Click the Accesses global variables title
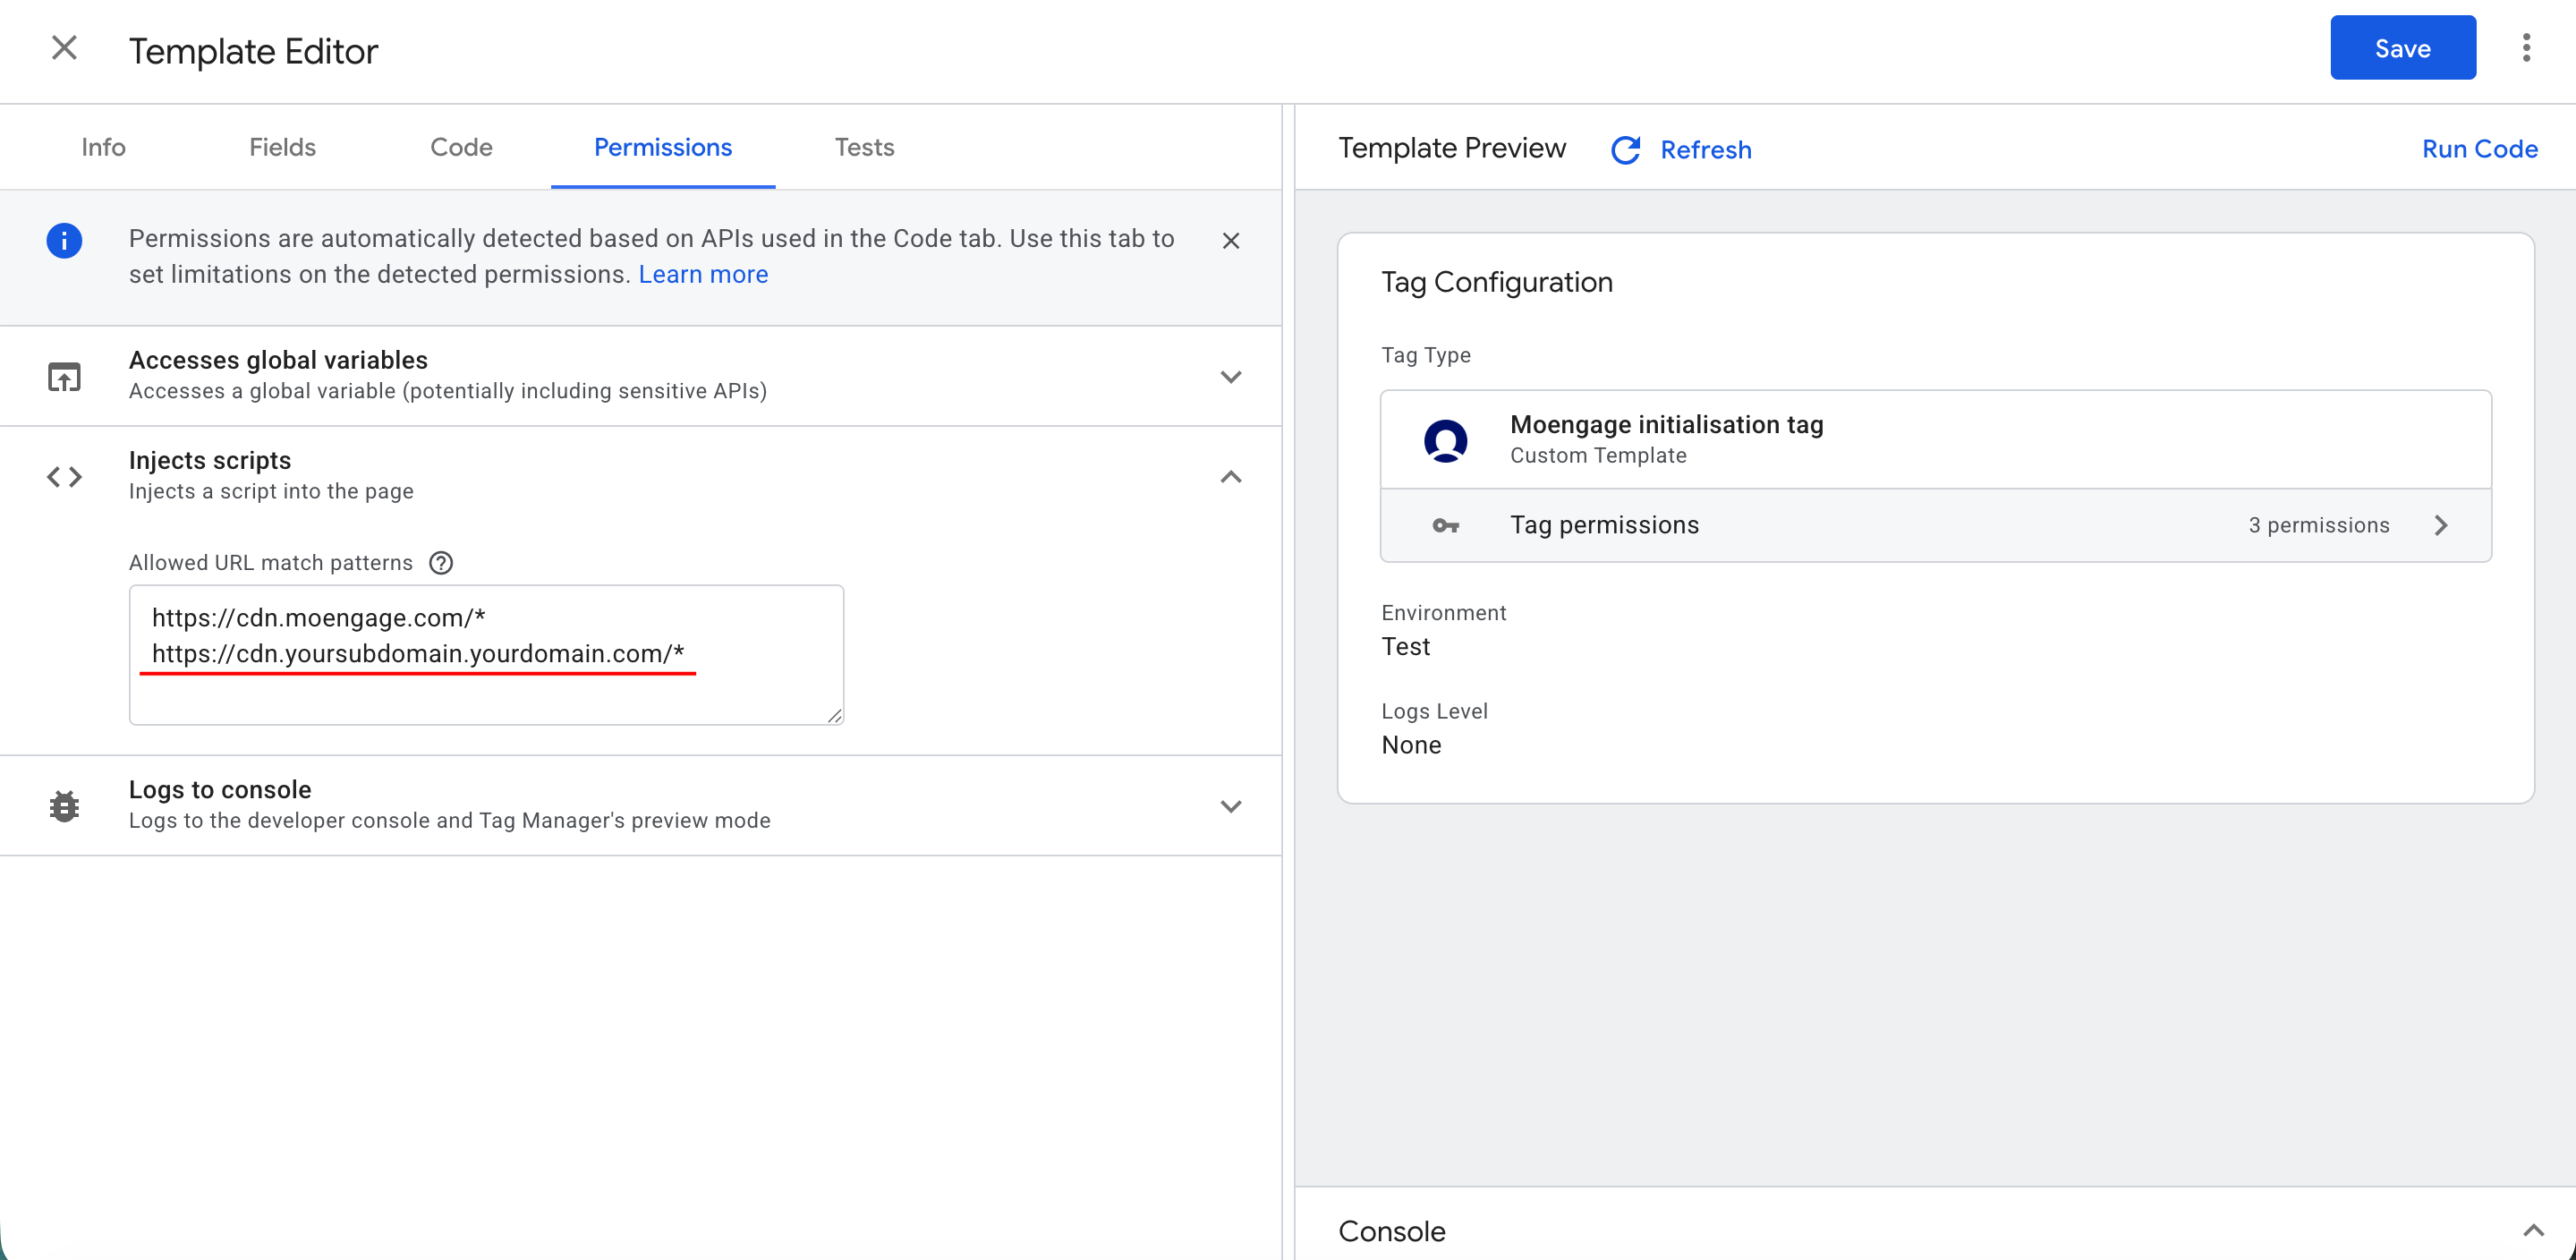This screenshot has width=2576, height=1260. coord(278,360)
